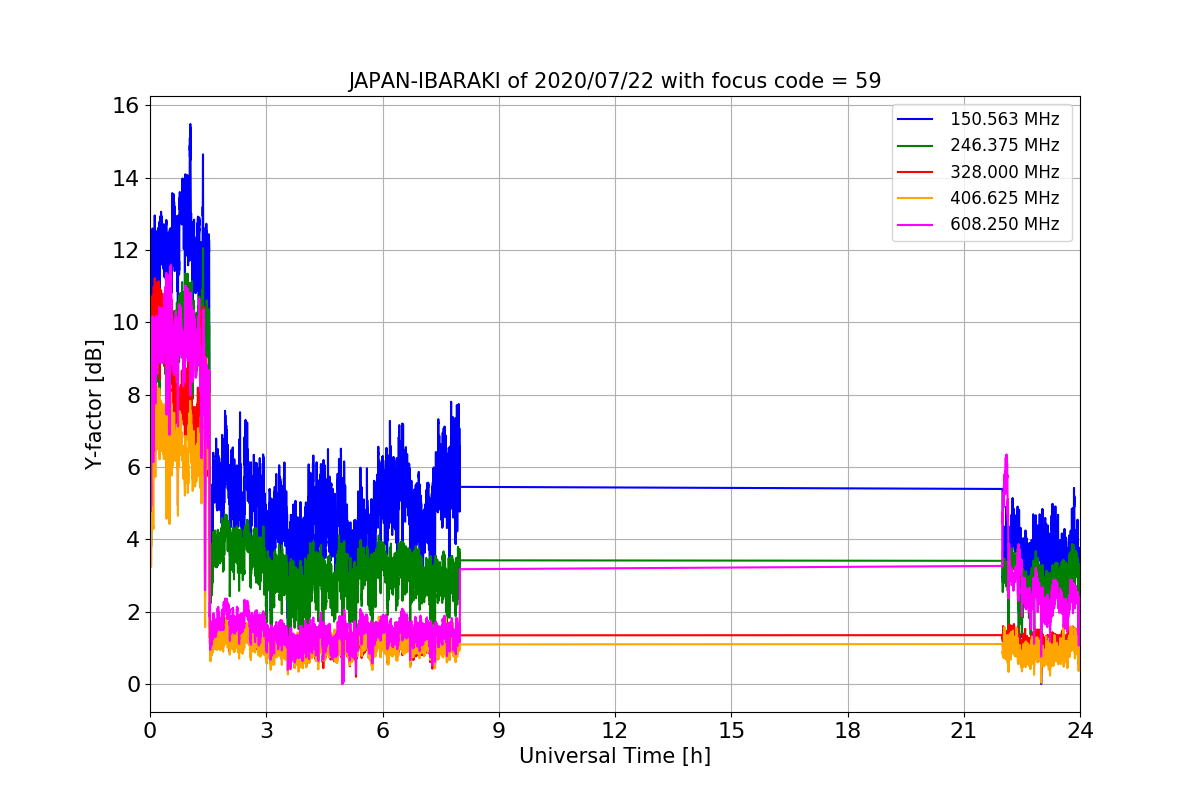Select the 608.250 MHz legend label
This screenshot has width=1200, height=800.
[x=1004, y=224]
